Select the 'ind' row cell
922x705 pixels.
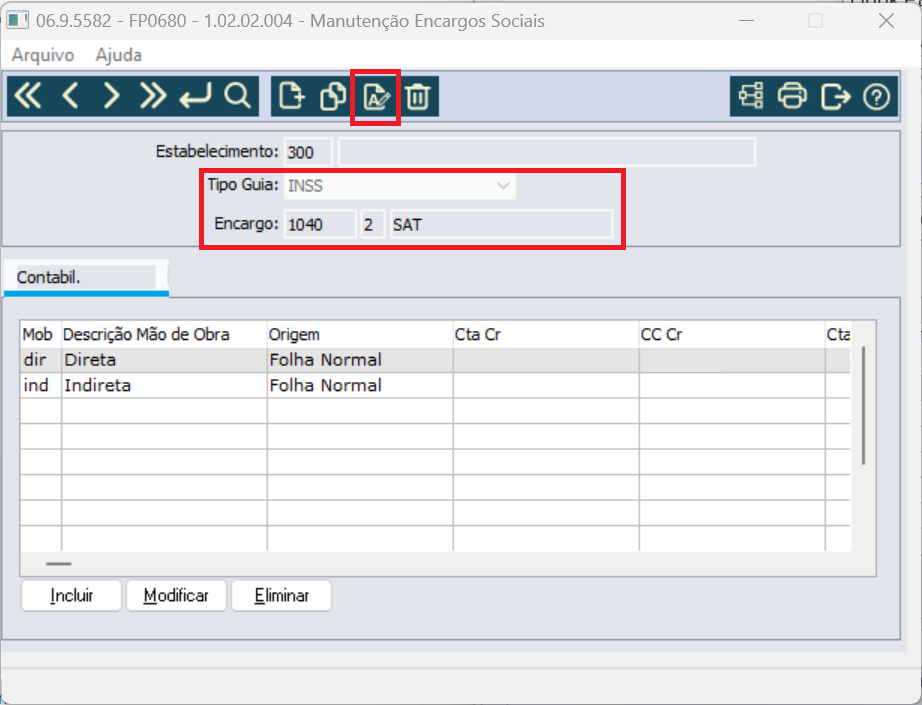(x=41, y=386)
